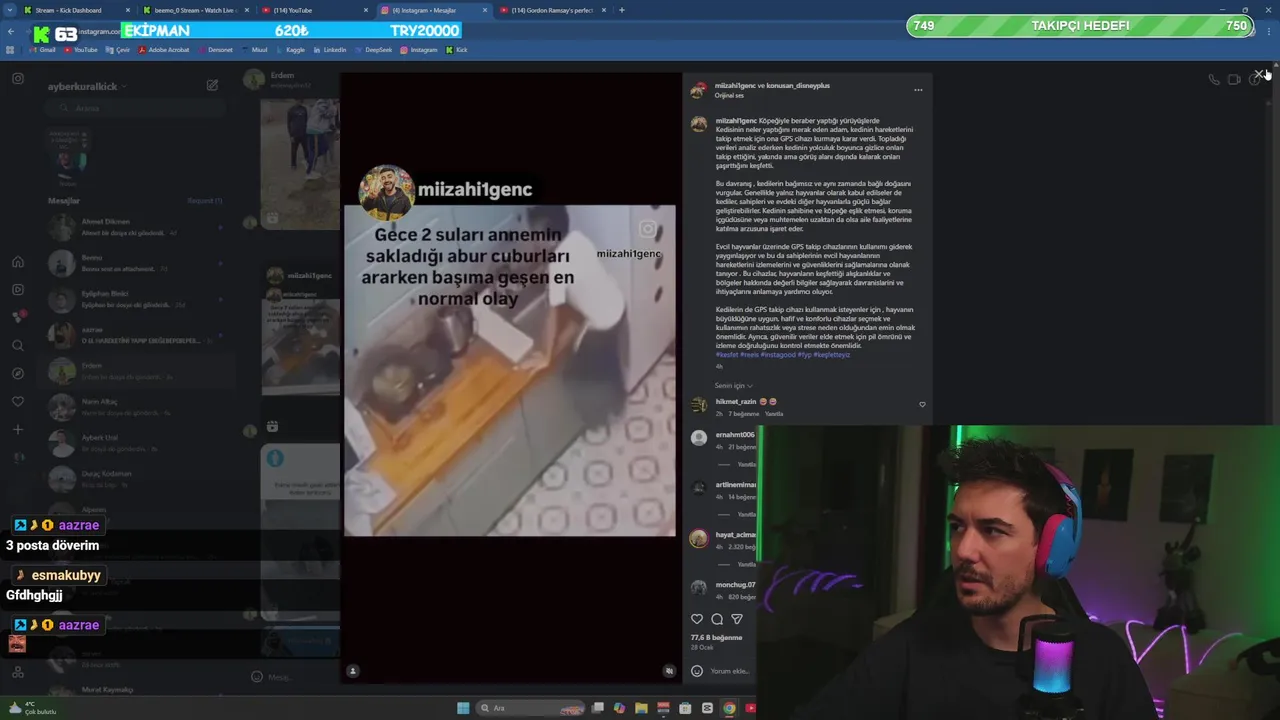This screenshot has height=720, width=1280.
Task: Open a new browser tab
Action: tap(622, 10)
